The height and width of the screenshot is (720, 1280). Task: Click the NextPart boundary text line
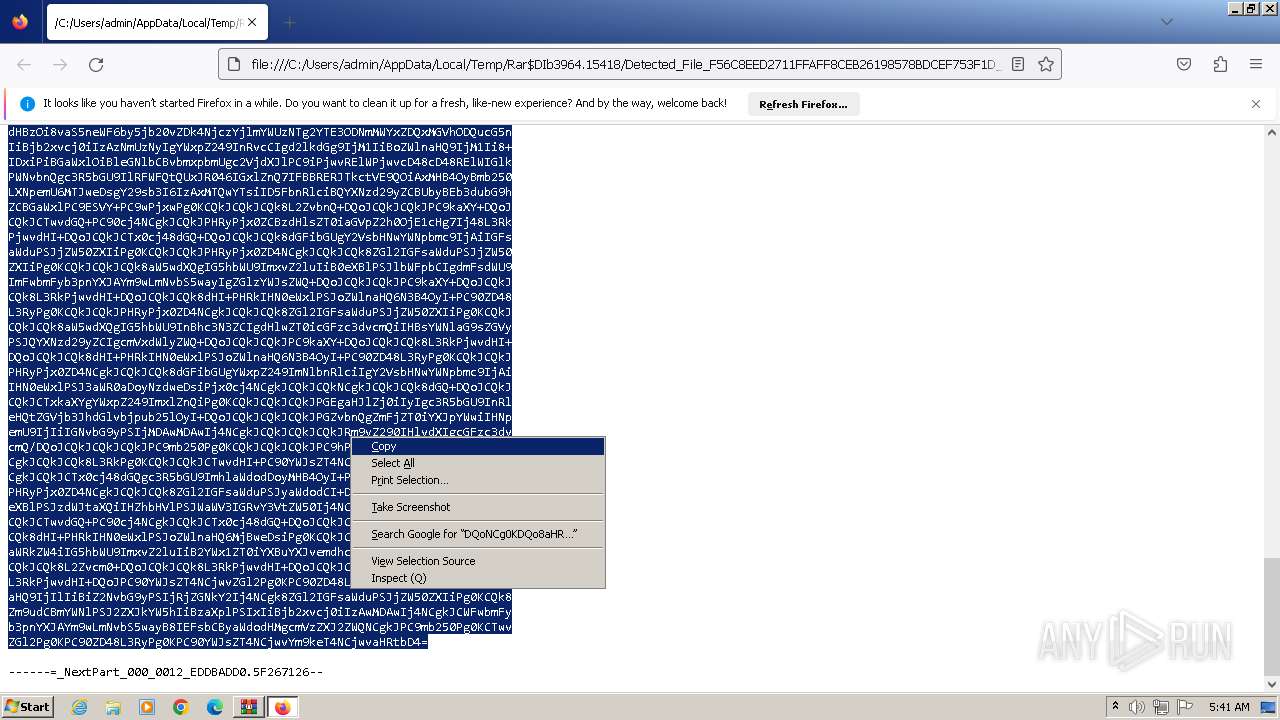[166, 672]
